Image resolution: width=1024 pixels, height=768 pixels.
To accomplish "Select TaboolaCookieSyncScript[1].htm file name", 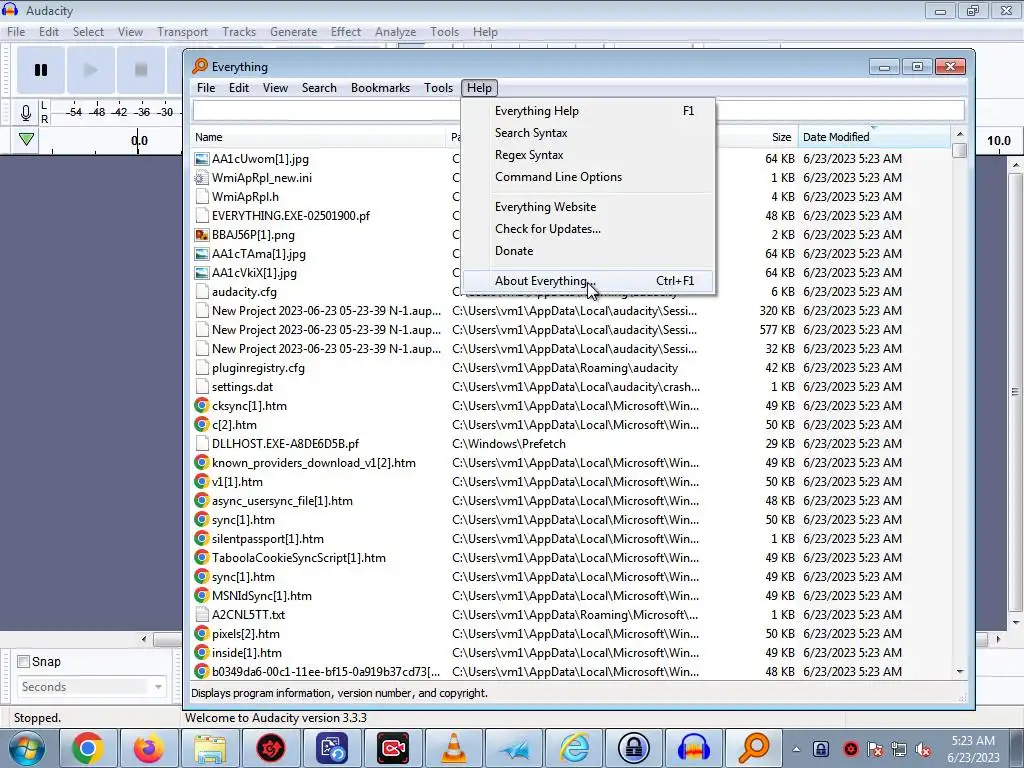I will point(298,558).
